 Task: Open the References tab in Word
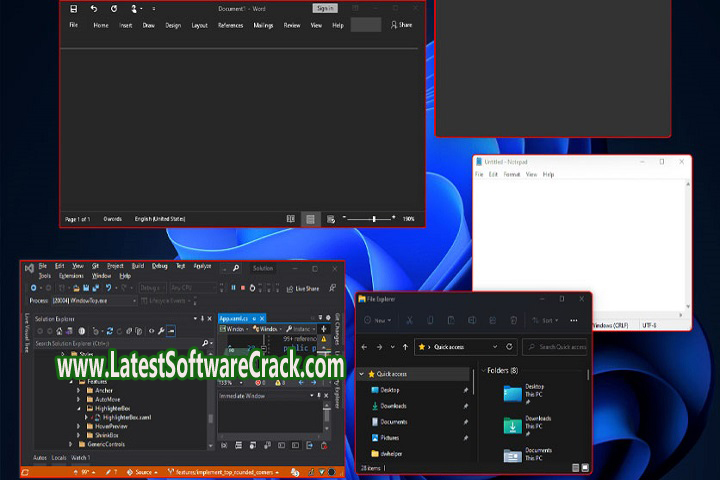click(231, 25)
